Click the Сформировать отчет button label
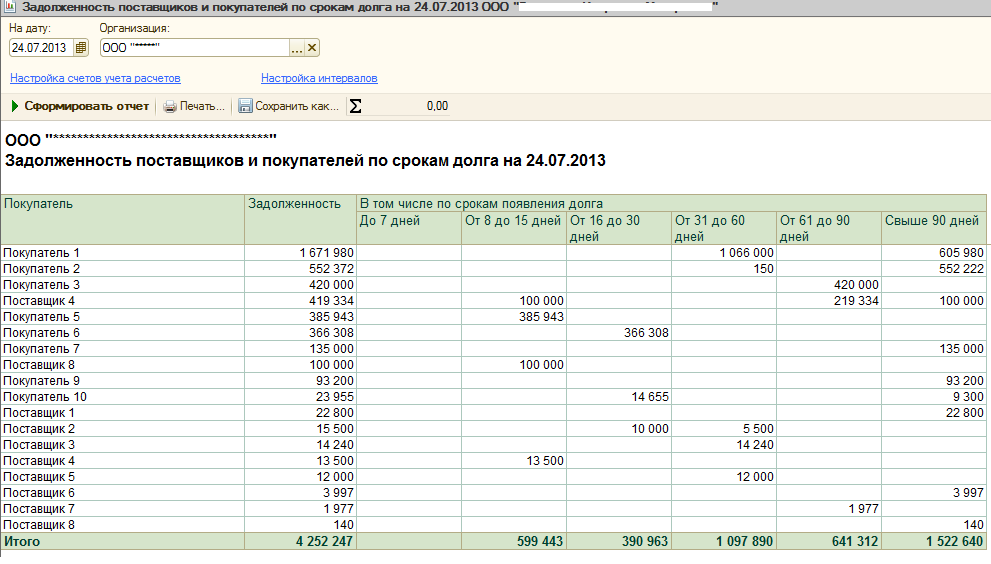The width and height of the screenshot is (991, 564). coord(87,106)
